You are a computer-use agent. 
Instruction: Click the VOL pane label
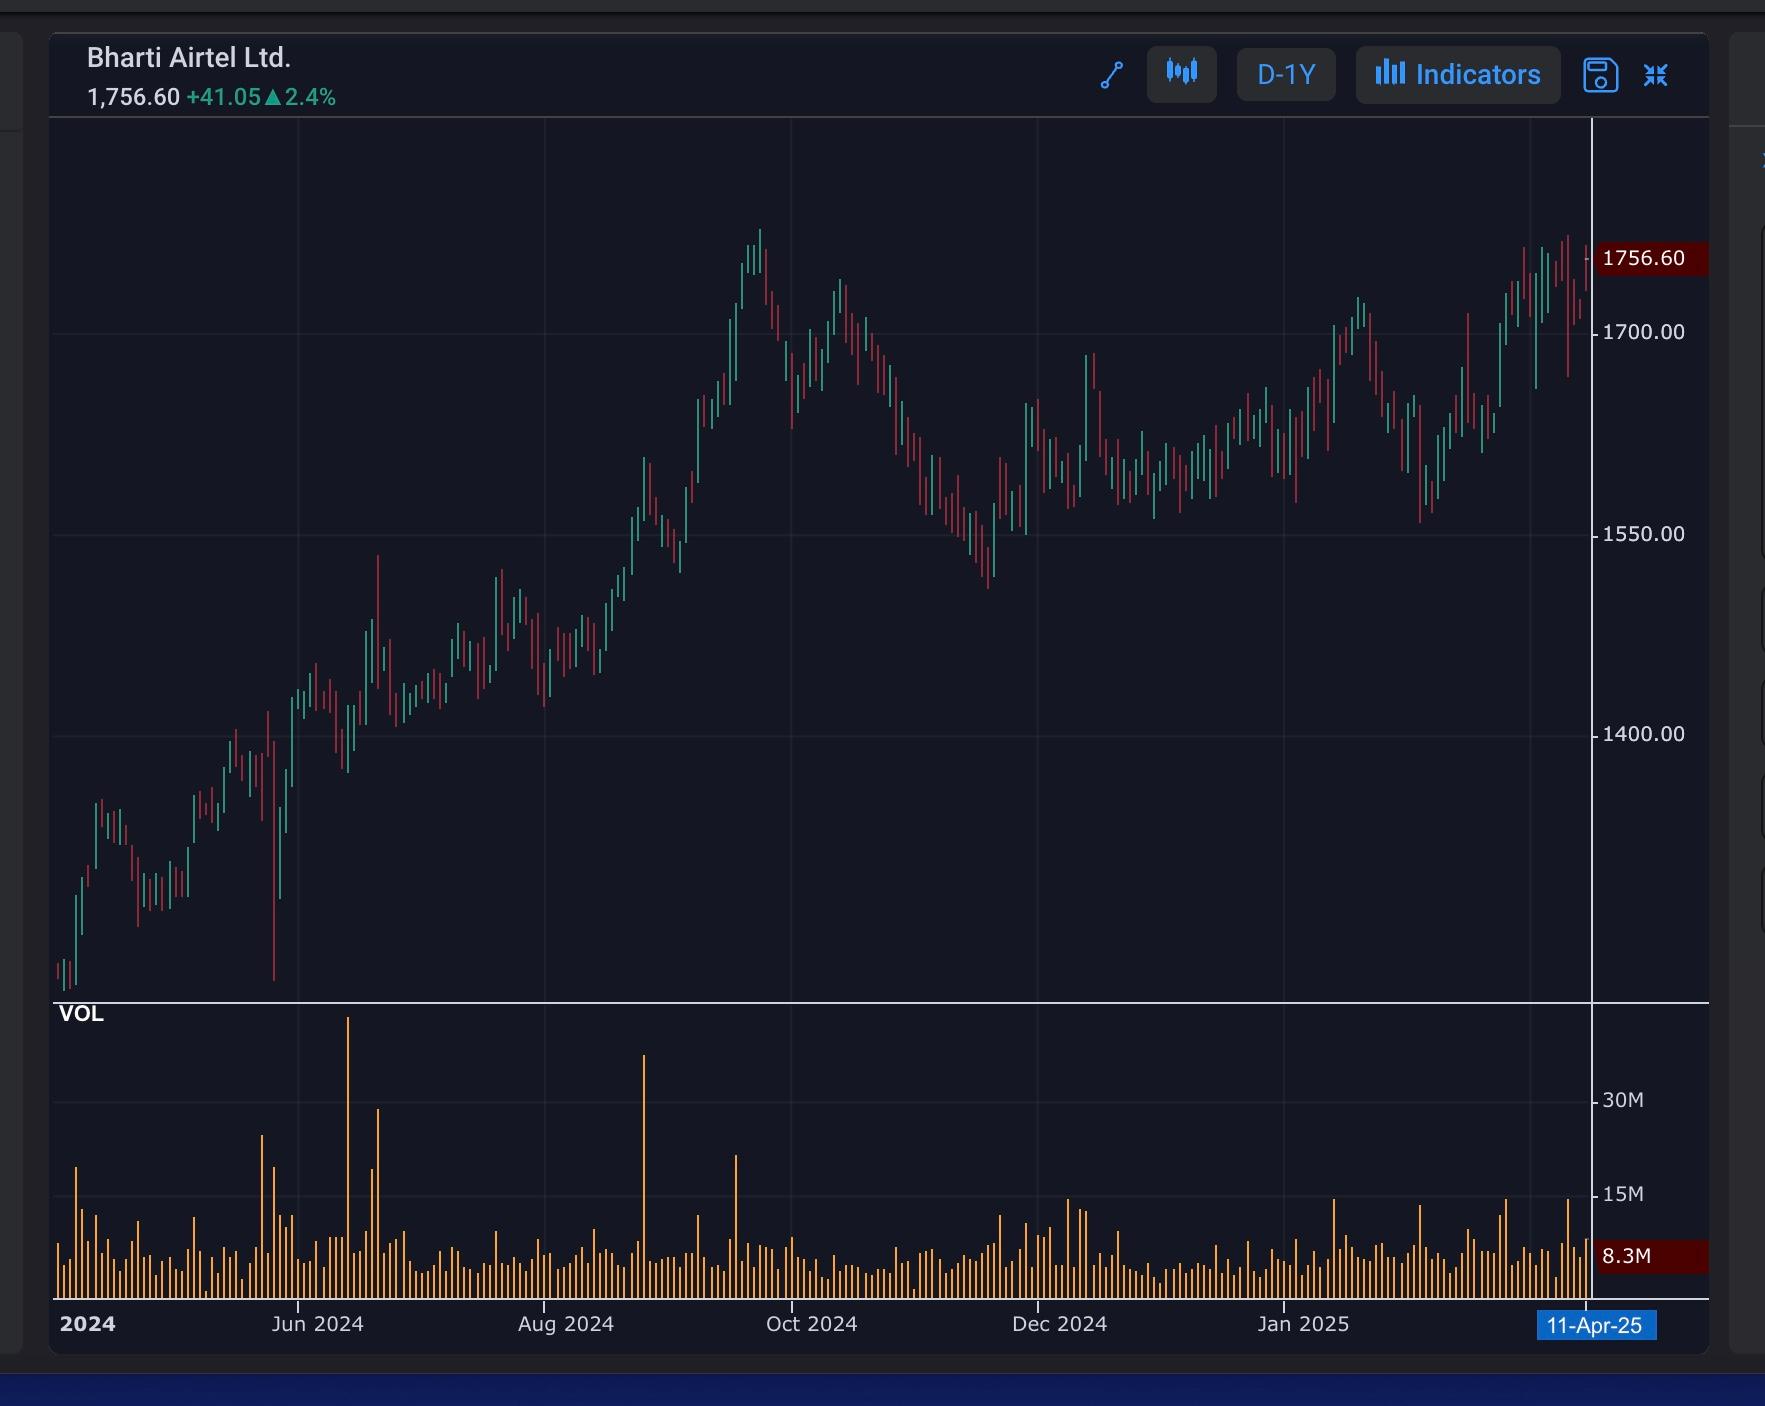coord(81,1014)
